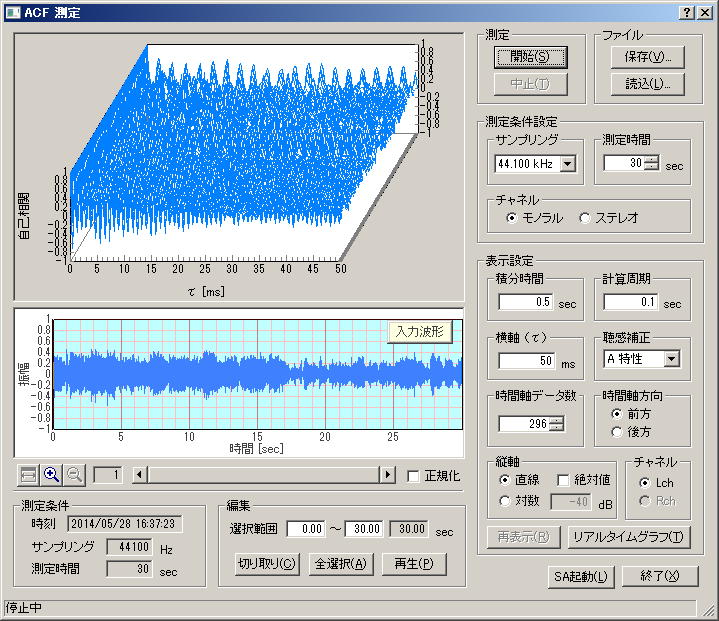Click the 測定時間 spinner up arrow
Image resolution: width=719 pixels, height=621 pixels.
651,160
